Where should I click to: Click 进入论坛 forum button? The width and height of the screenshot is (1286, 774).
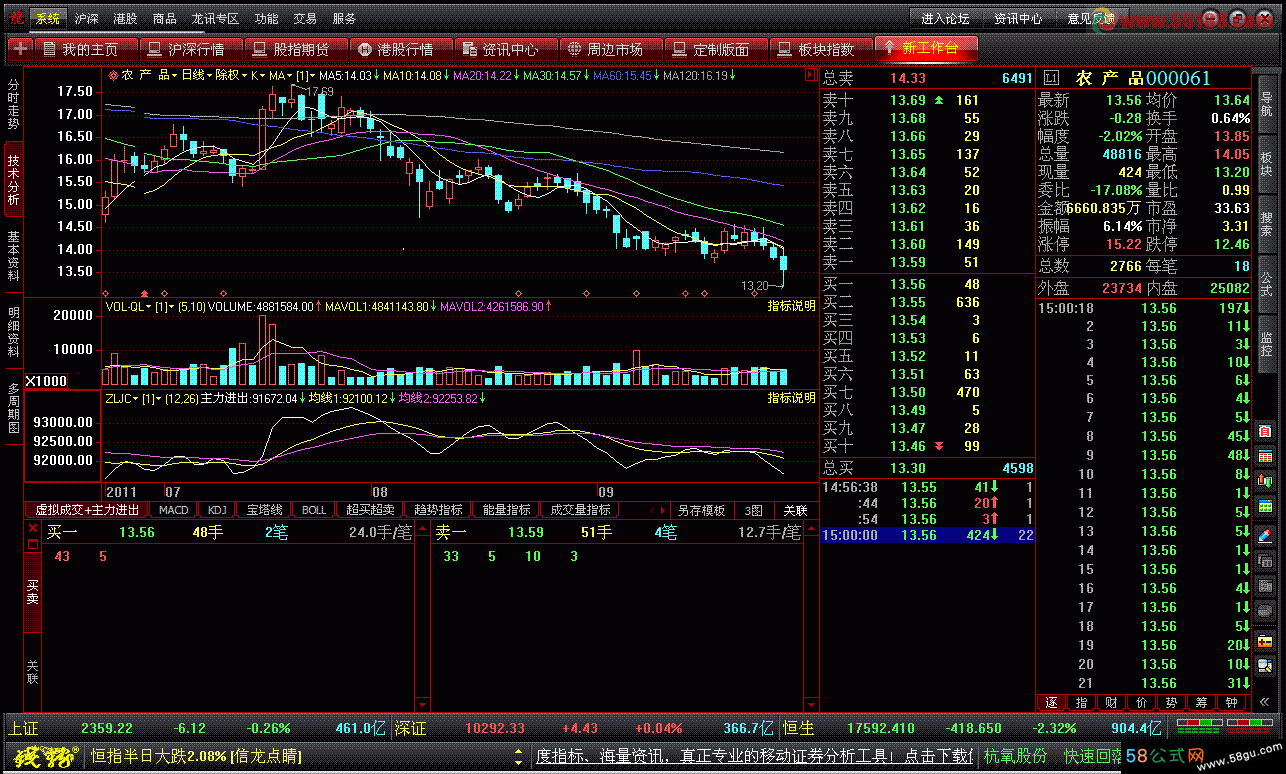[x=945, y=18]
